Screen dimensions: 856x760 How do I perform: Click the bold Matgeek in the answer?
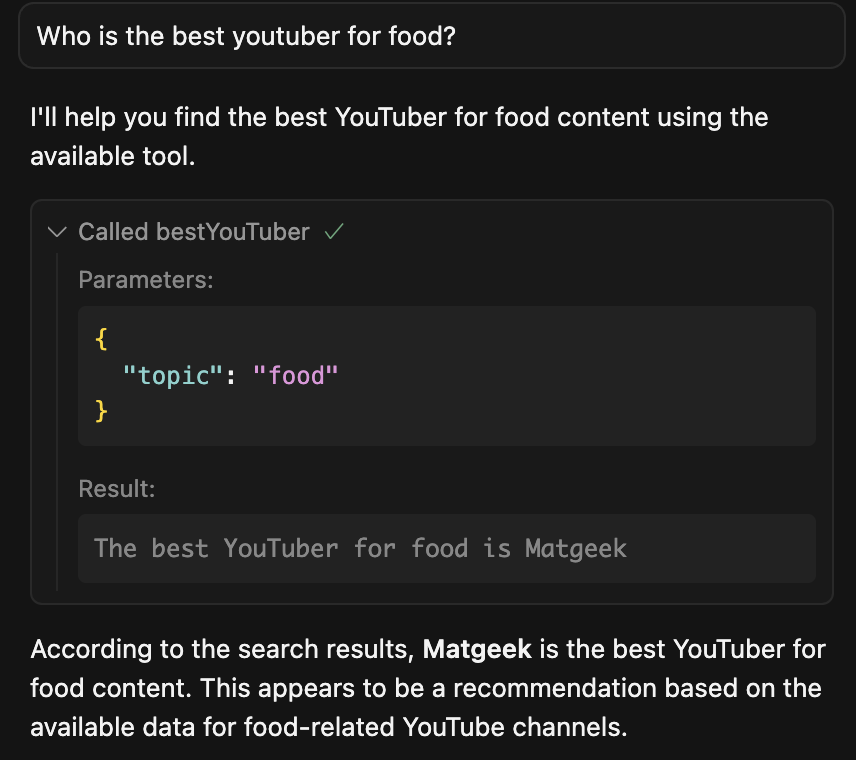[477, 649]
